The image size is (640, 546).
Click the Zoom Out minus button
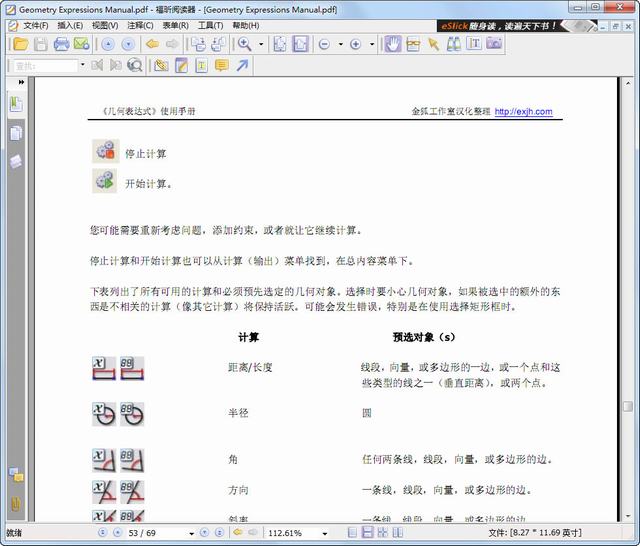click(x=324, y=44)
